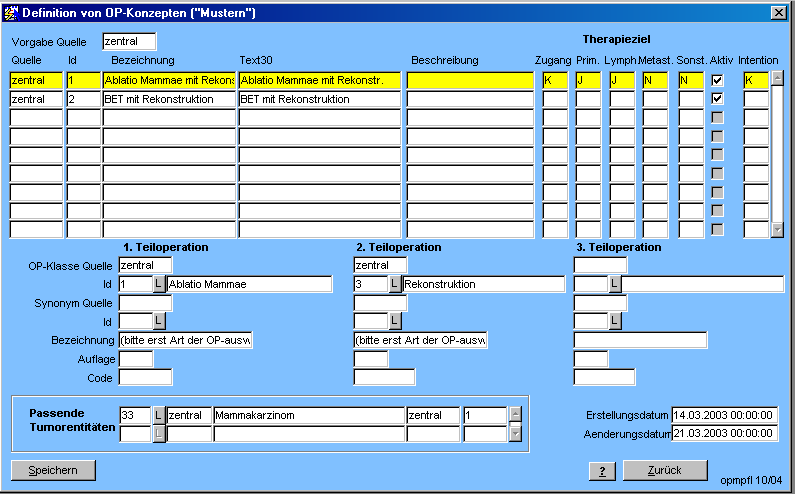
Task: Click L lookup for 3. Teiloperation OP-Klasse Id
Action: [x=615, y=285]
